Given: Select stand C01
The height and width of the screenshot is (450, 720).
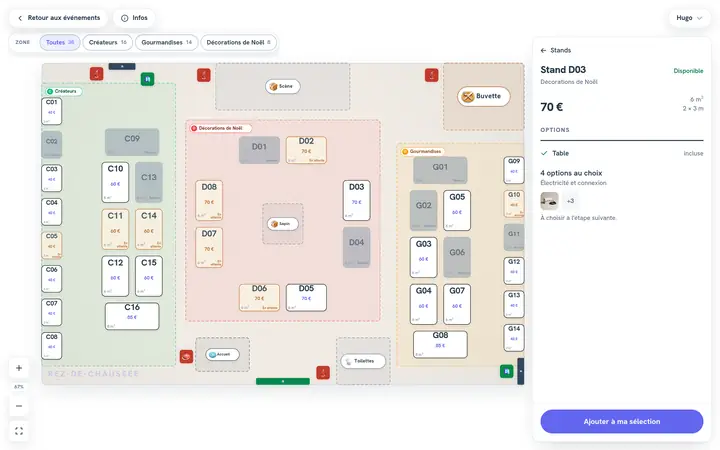Looking at the screenshot, I should pyautogui.click(x=51, y=111).
